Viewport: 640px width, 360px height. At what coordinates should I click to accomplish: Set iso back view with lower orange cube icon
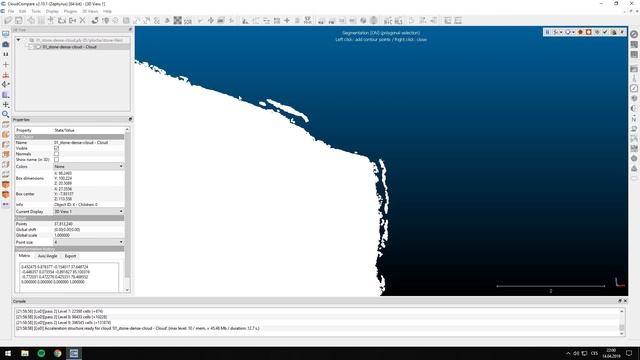click(6, 194)
